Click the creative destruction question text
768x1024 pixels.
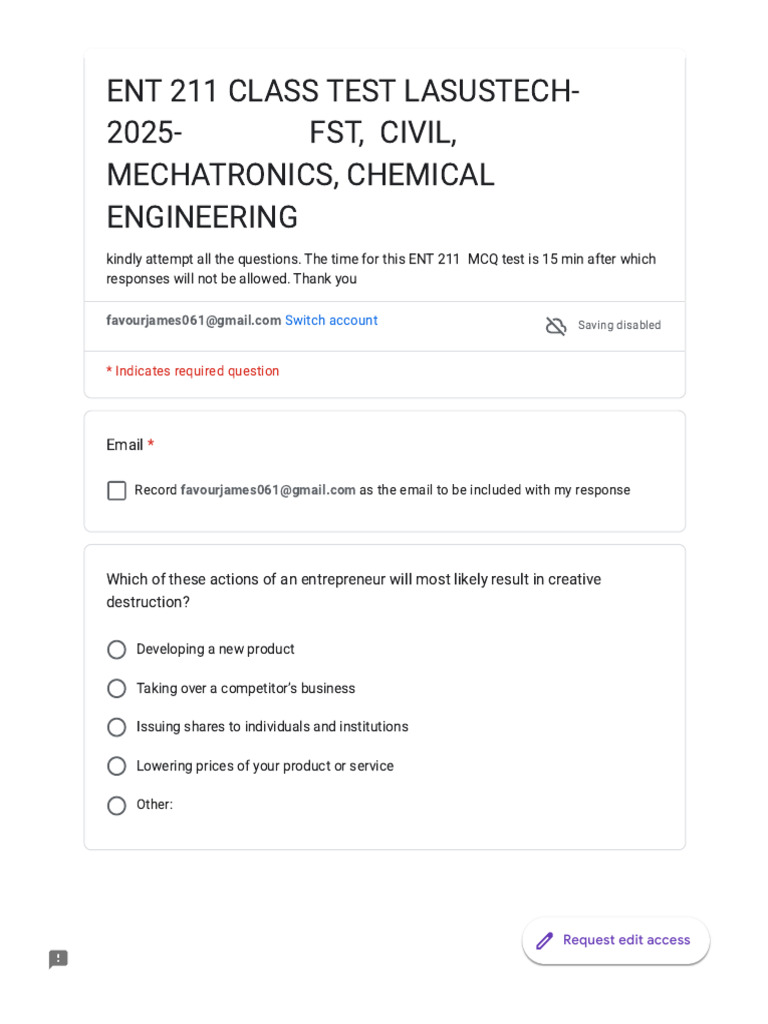(353, 590)
